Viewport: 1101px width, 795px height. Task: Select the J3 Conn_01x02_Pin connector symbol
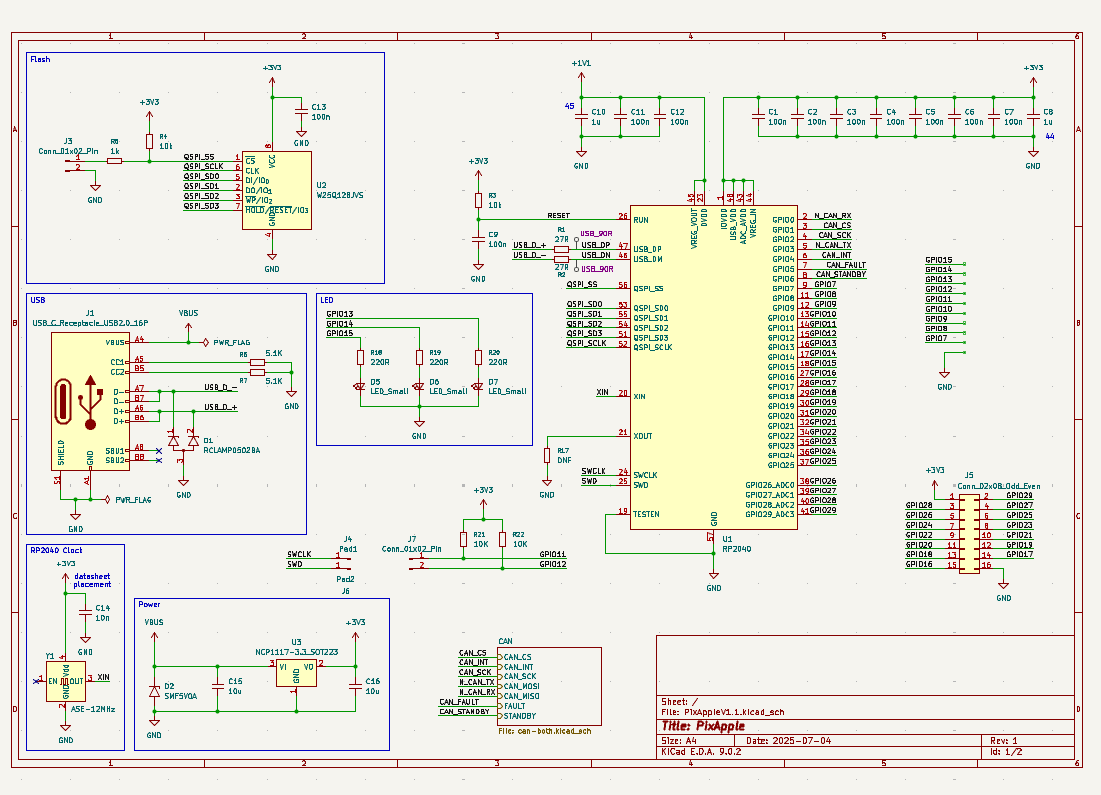pos(73,165)
